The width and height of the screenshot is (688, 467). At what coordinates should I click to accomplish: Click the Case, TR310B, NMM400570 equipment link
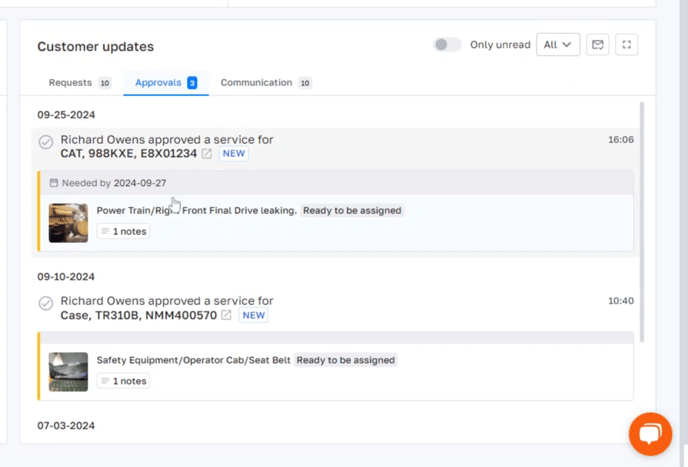pos(138,315)
